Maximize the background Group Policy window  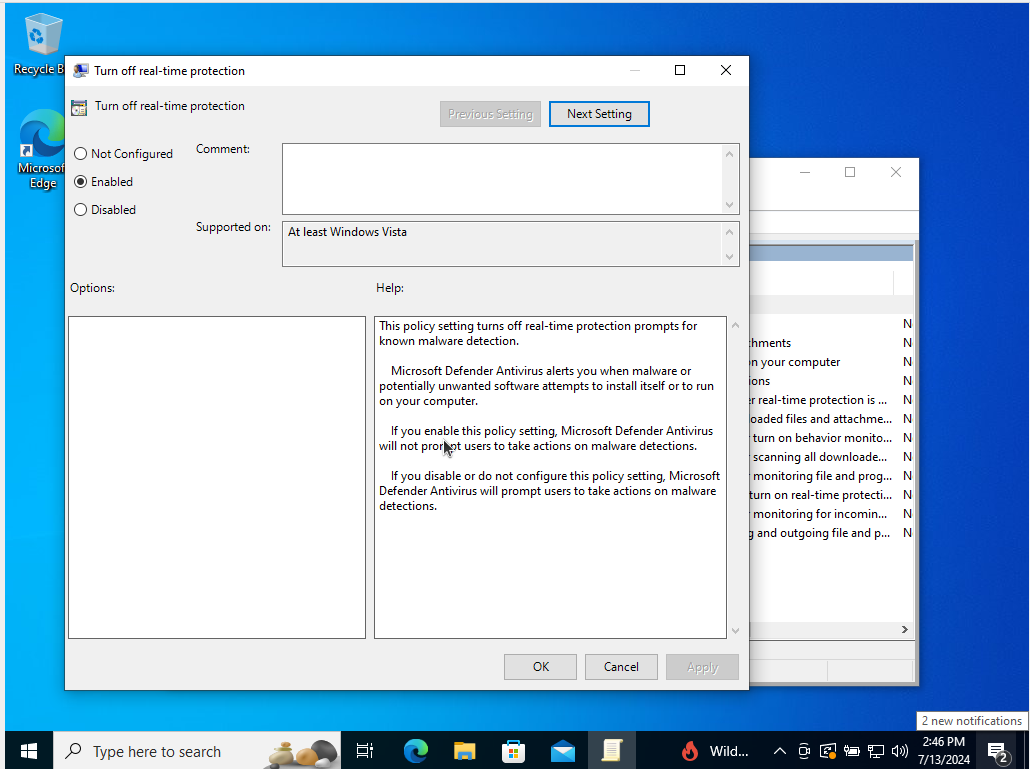pos(849,172)
